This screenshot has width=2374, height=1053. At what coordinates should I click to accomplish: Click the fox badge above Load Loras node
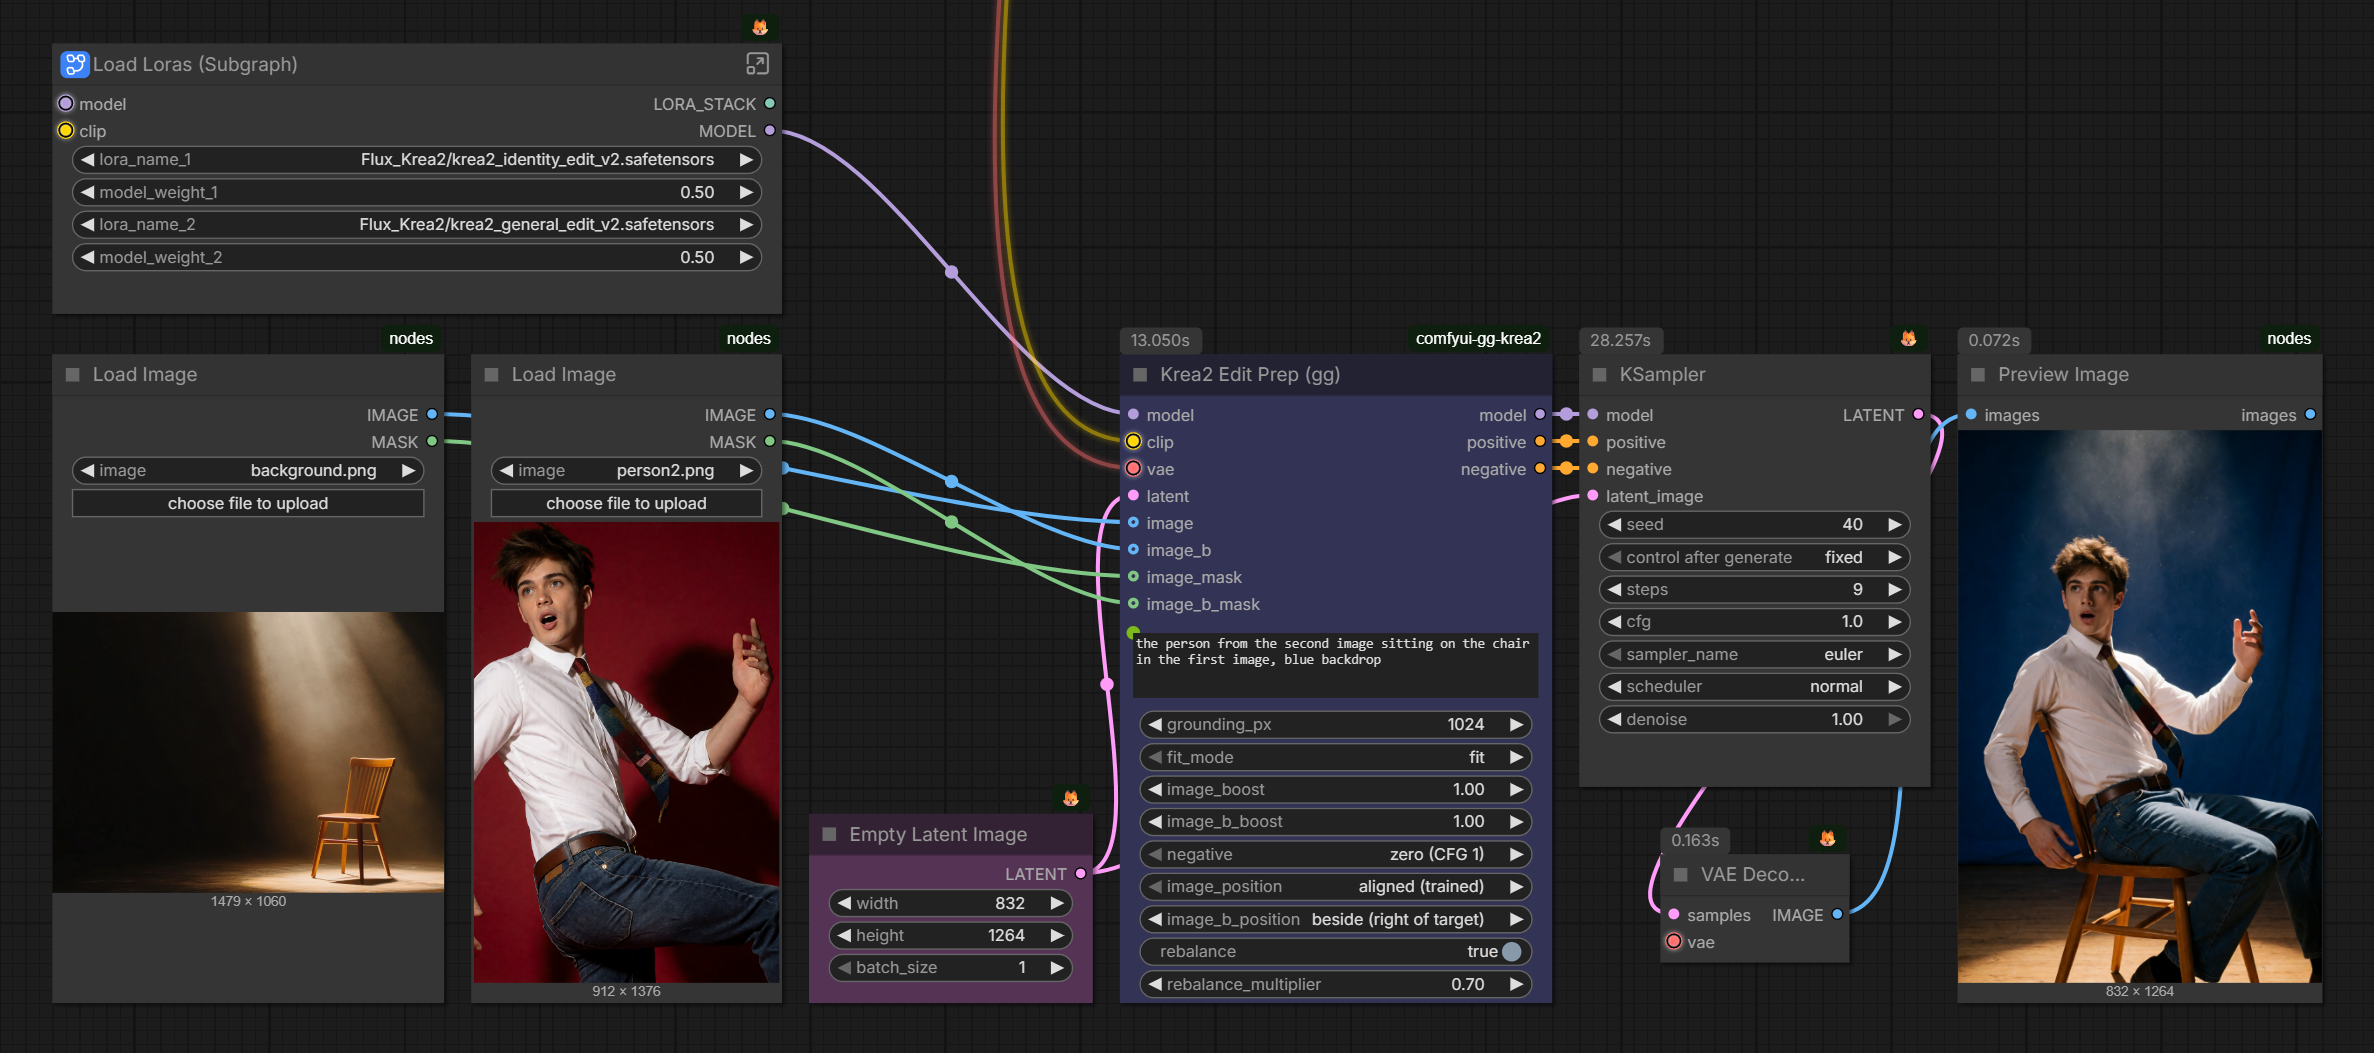tap(760, 27)
